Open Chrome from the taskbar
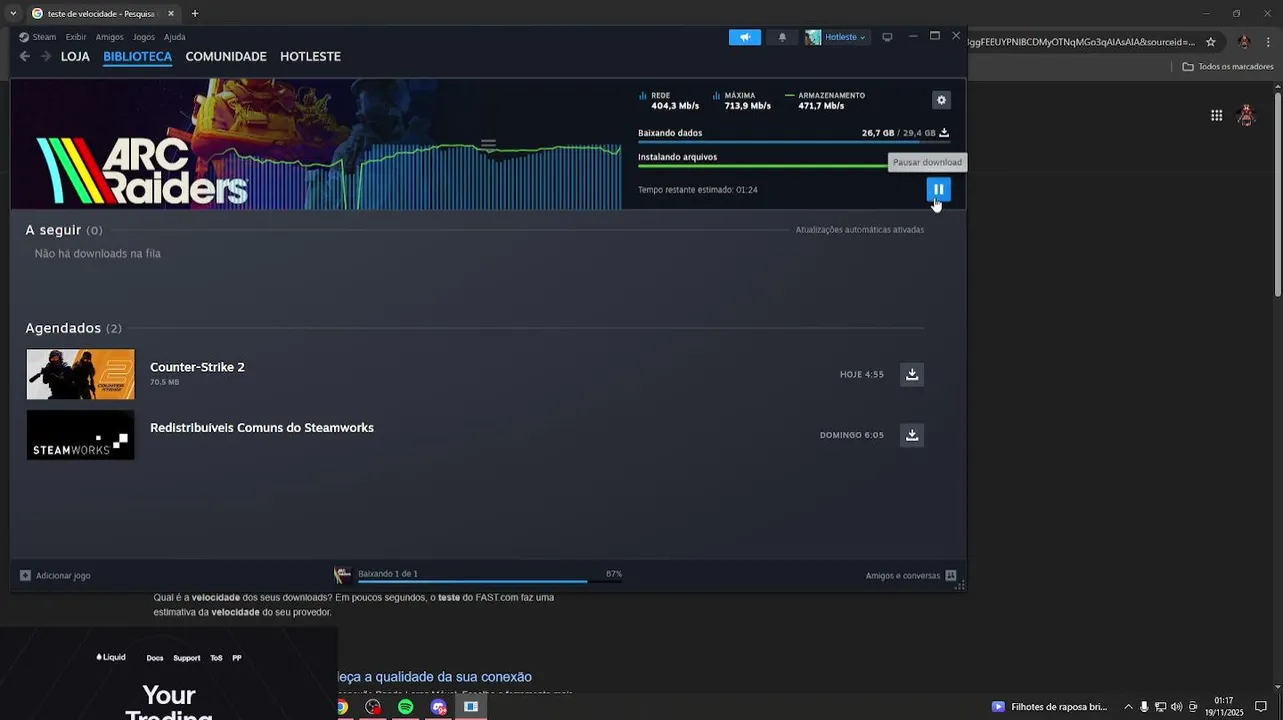Viewport: 1283px width, 720px height. point(341,707)
